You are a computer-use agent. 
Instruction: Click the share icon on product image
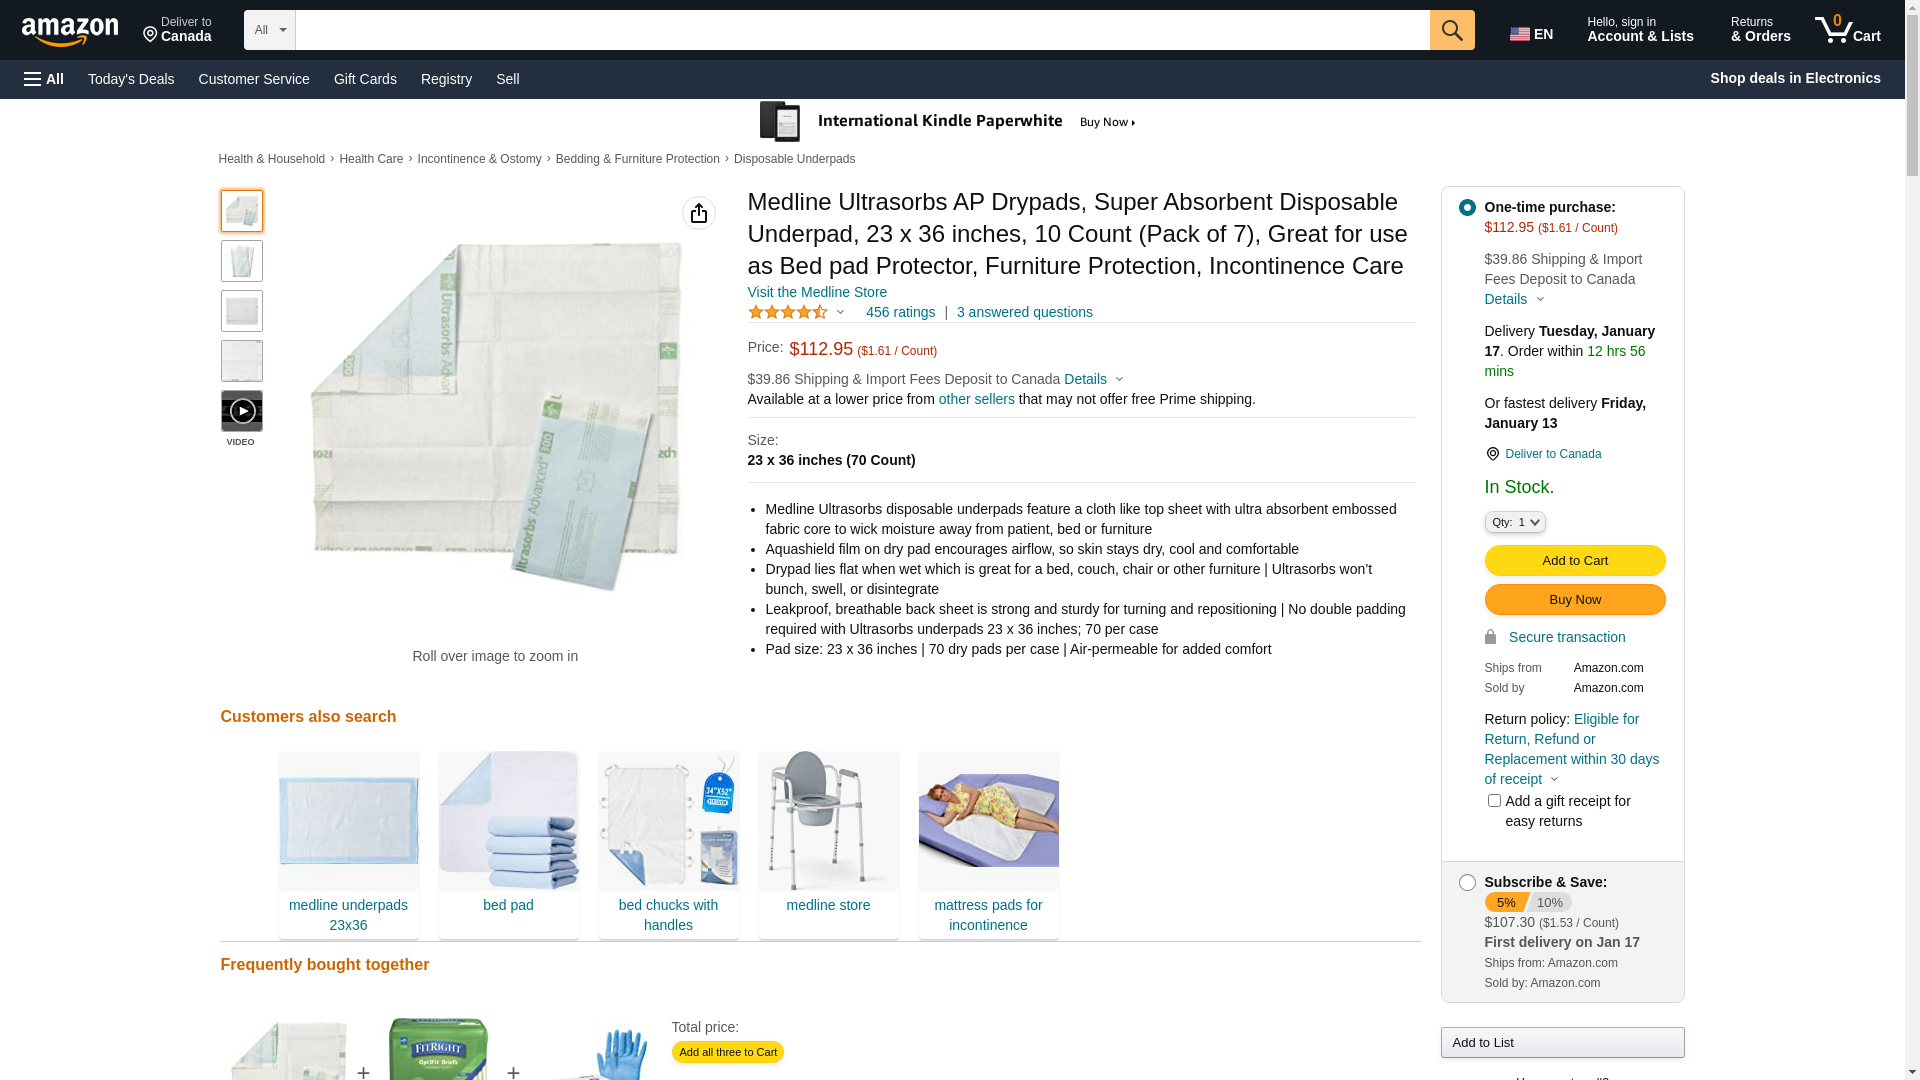click(698, 213)
